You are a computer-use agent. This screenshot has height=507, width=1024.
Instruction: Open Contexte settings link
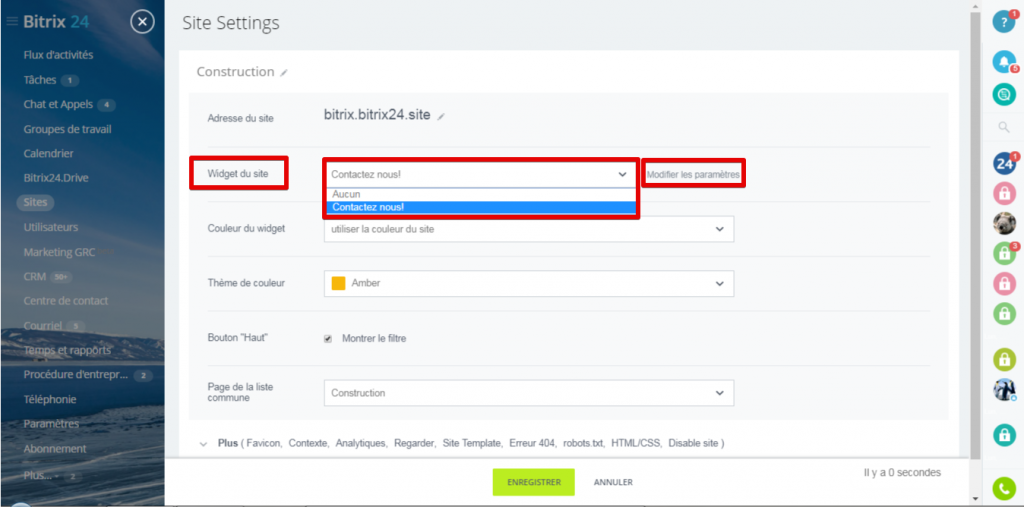click(308, 443)
